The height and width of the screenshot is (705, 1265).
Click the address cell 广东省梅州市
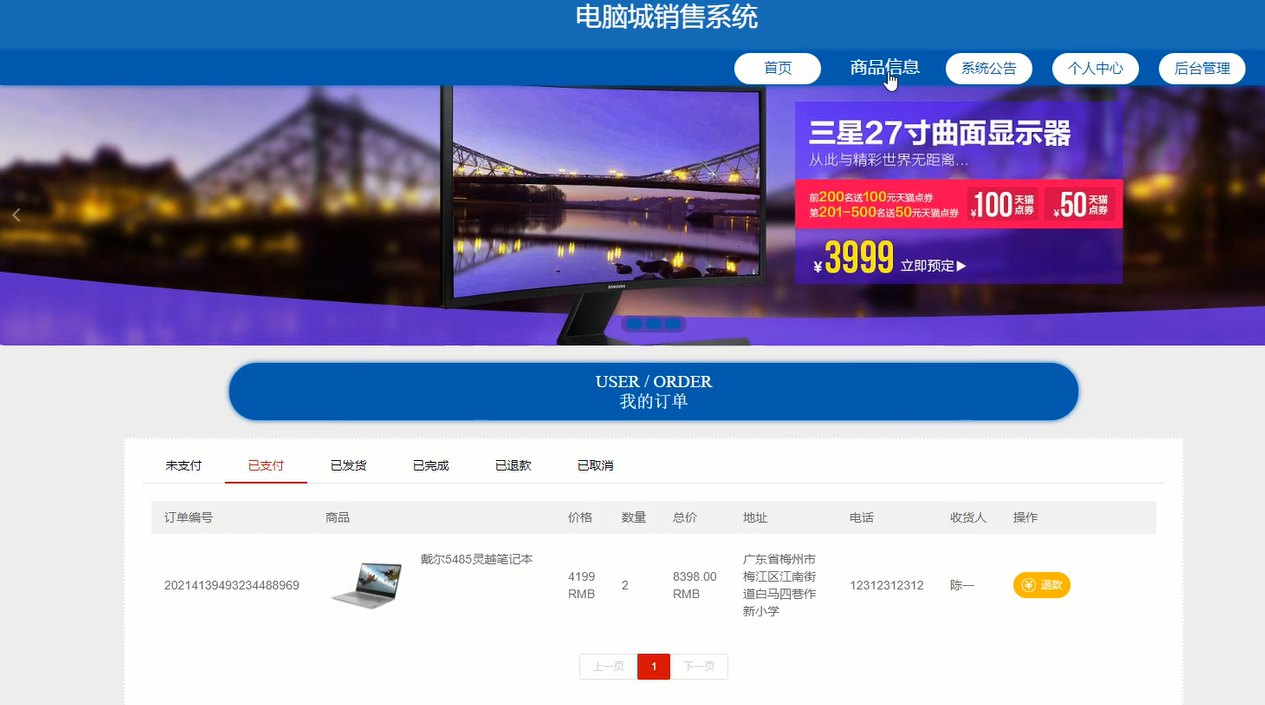pyautogui.click(x=780, y=585)
